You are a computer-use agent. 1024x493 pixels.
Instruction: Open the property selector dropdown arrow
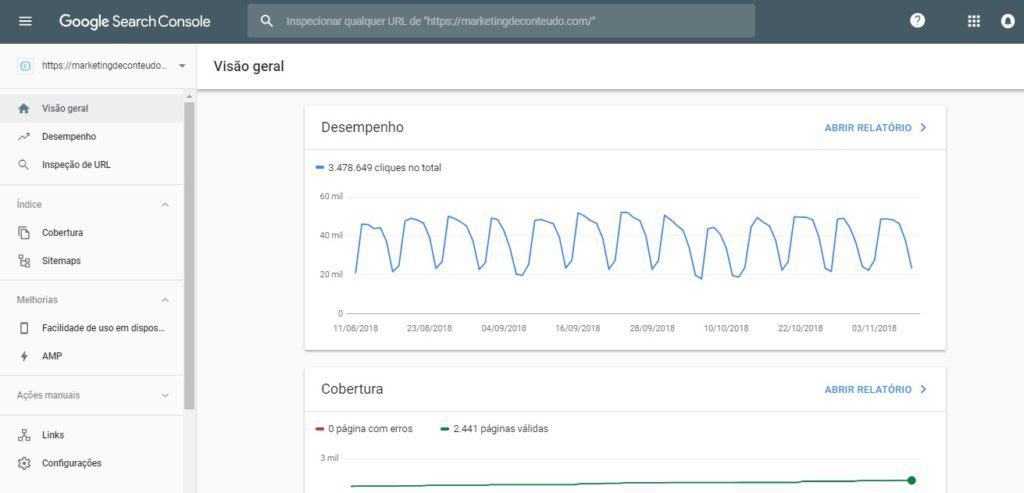(182, 66)
